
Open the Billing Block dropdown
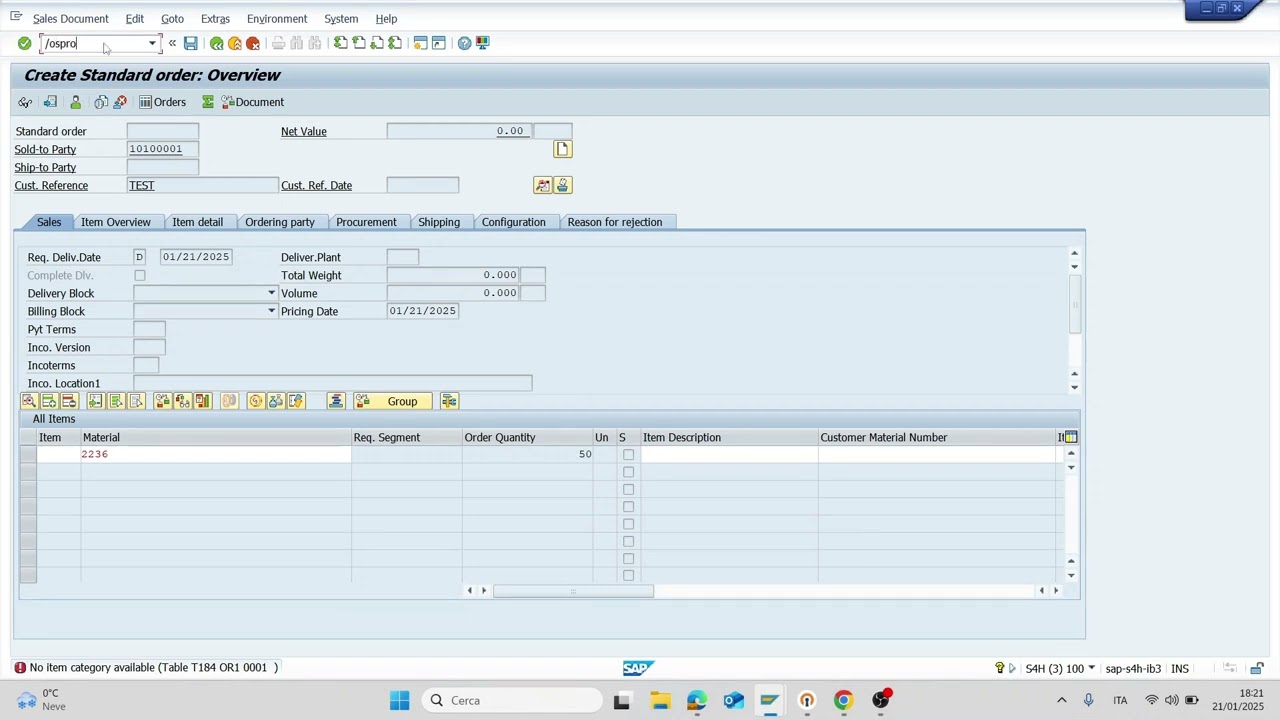point(271,311)
